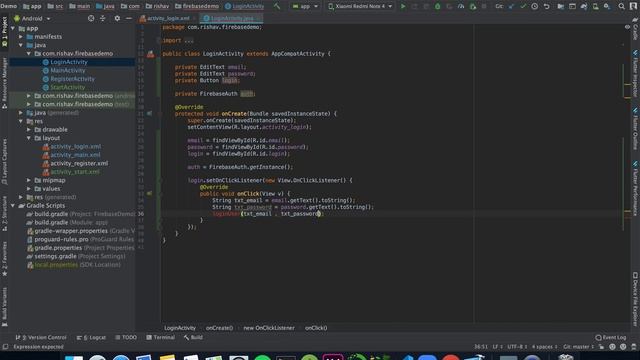Screen dimensions: 640x360
Task: Click Git Update Project blue arrow icon
Action: pos(511,6)
